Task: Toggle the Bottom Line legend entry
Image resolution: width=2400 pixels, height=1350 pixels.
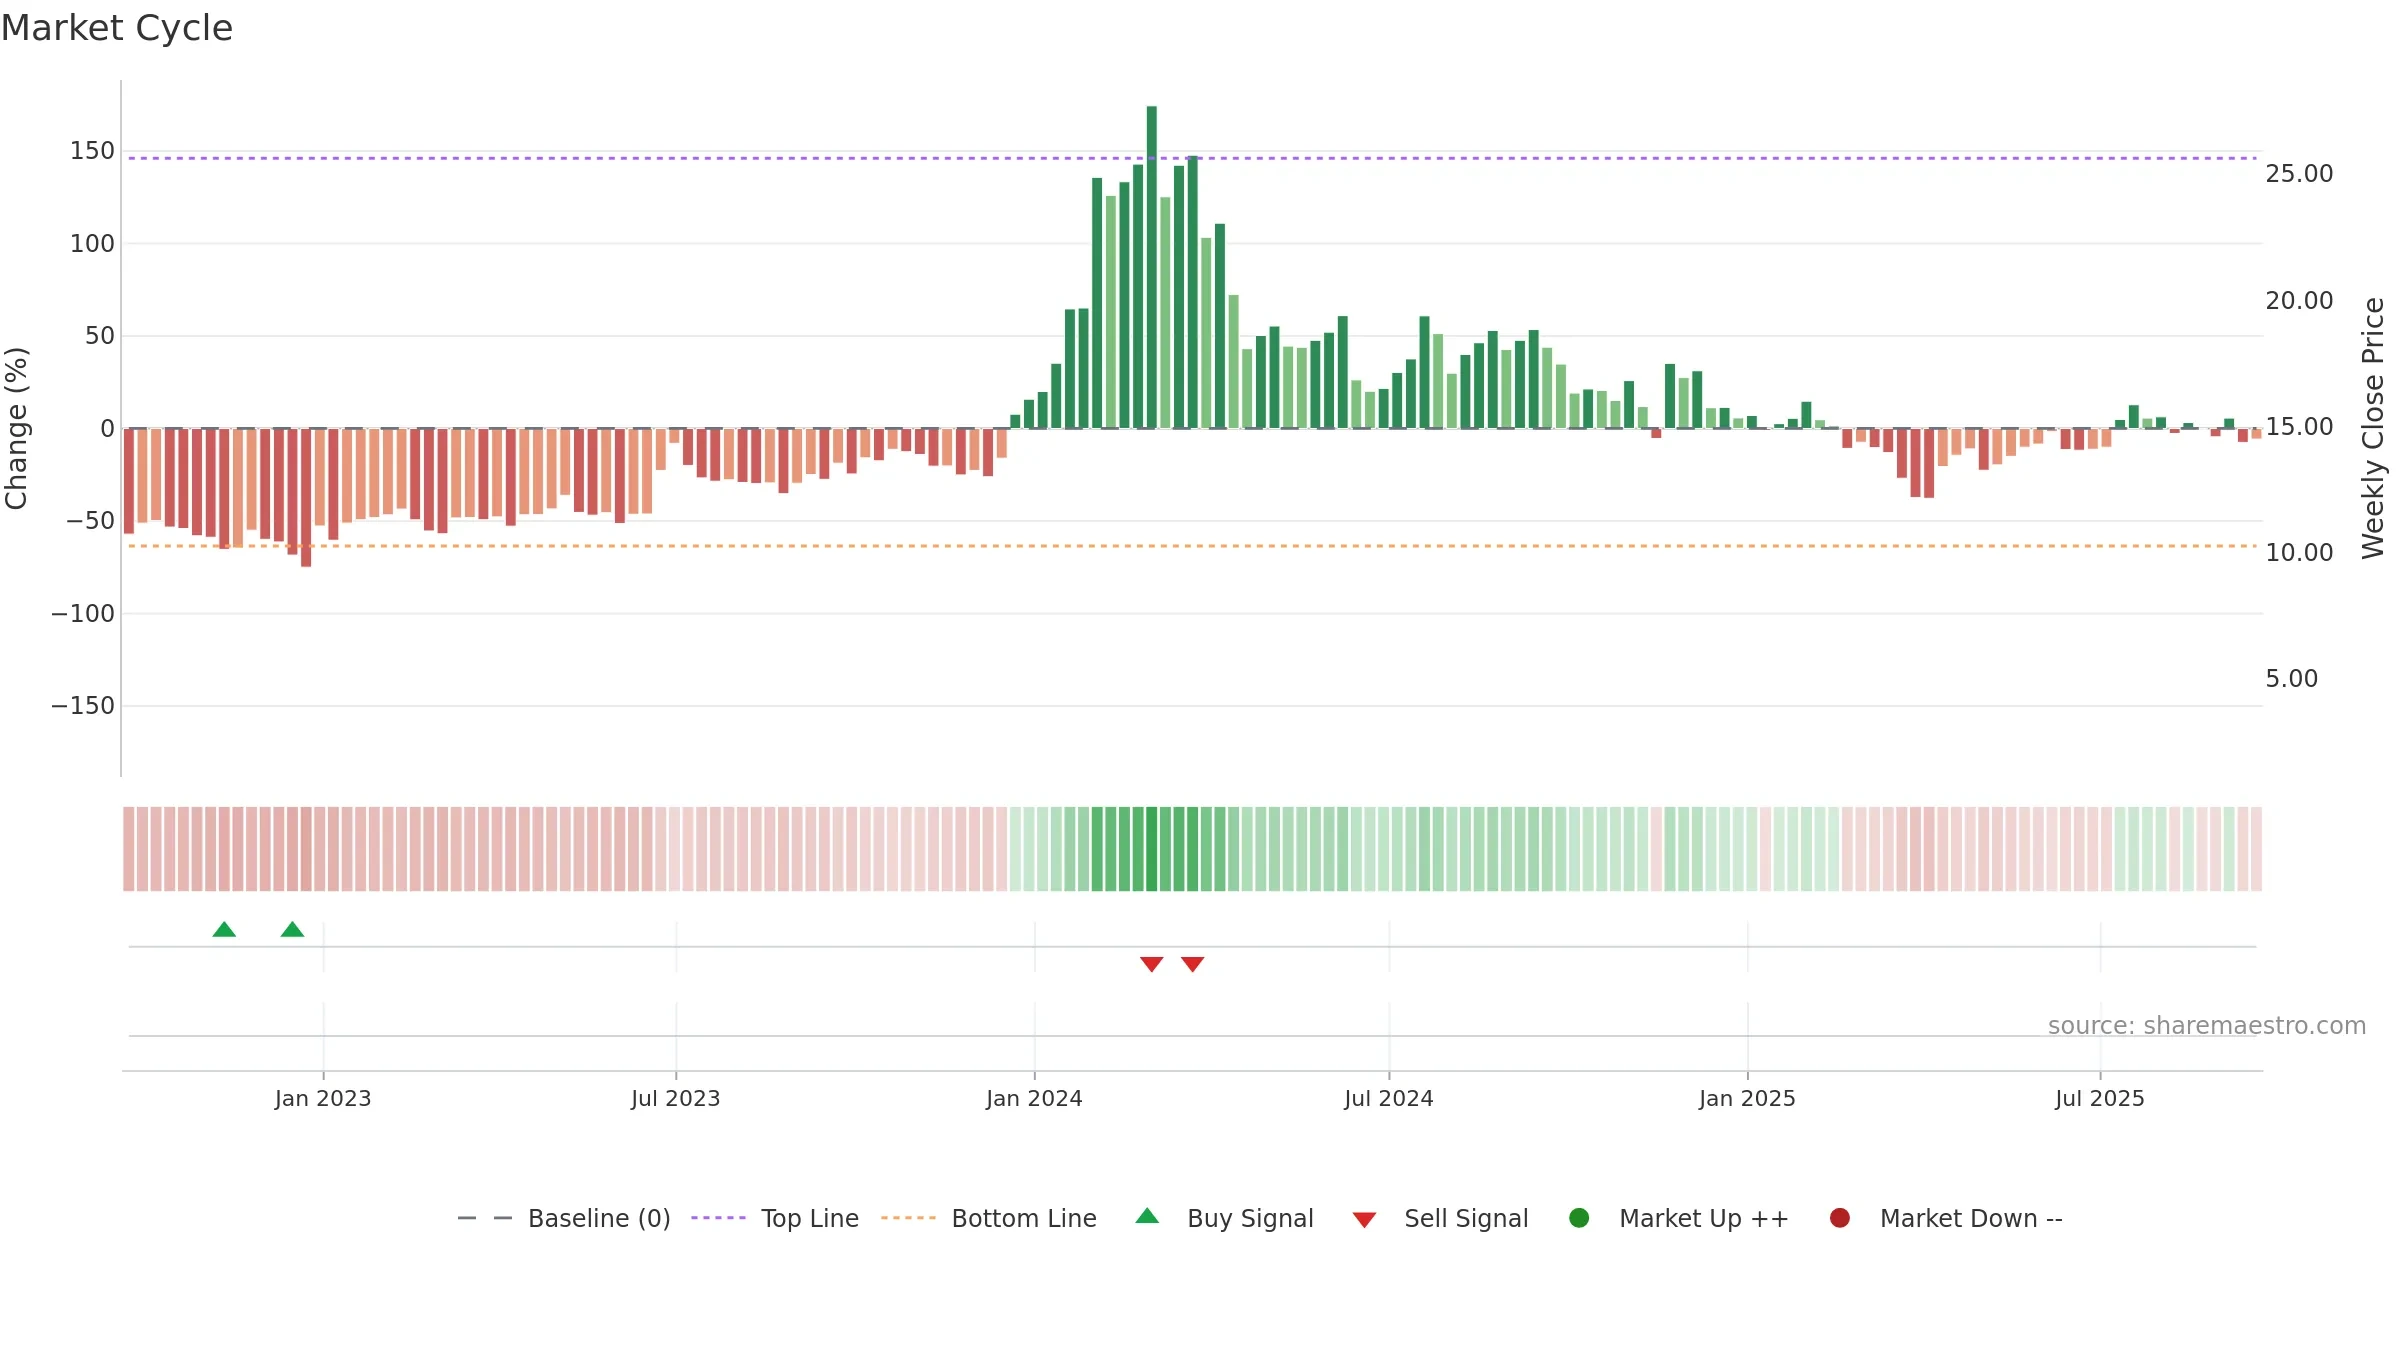Action: pyautogui.click(x=989, y=1218)
